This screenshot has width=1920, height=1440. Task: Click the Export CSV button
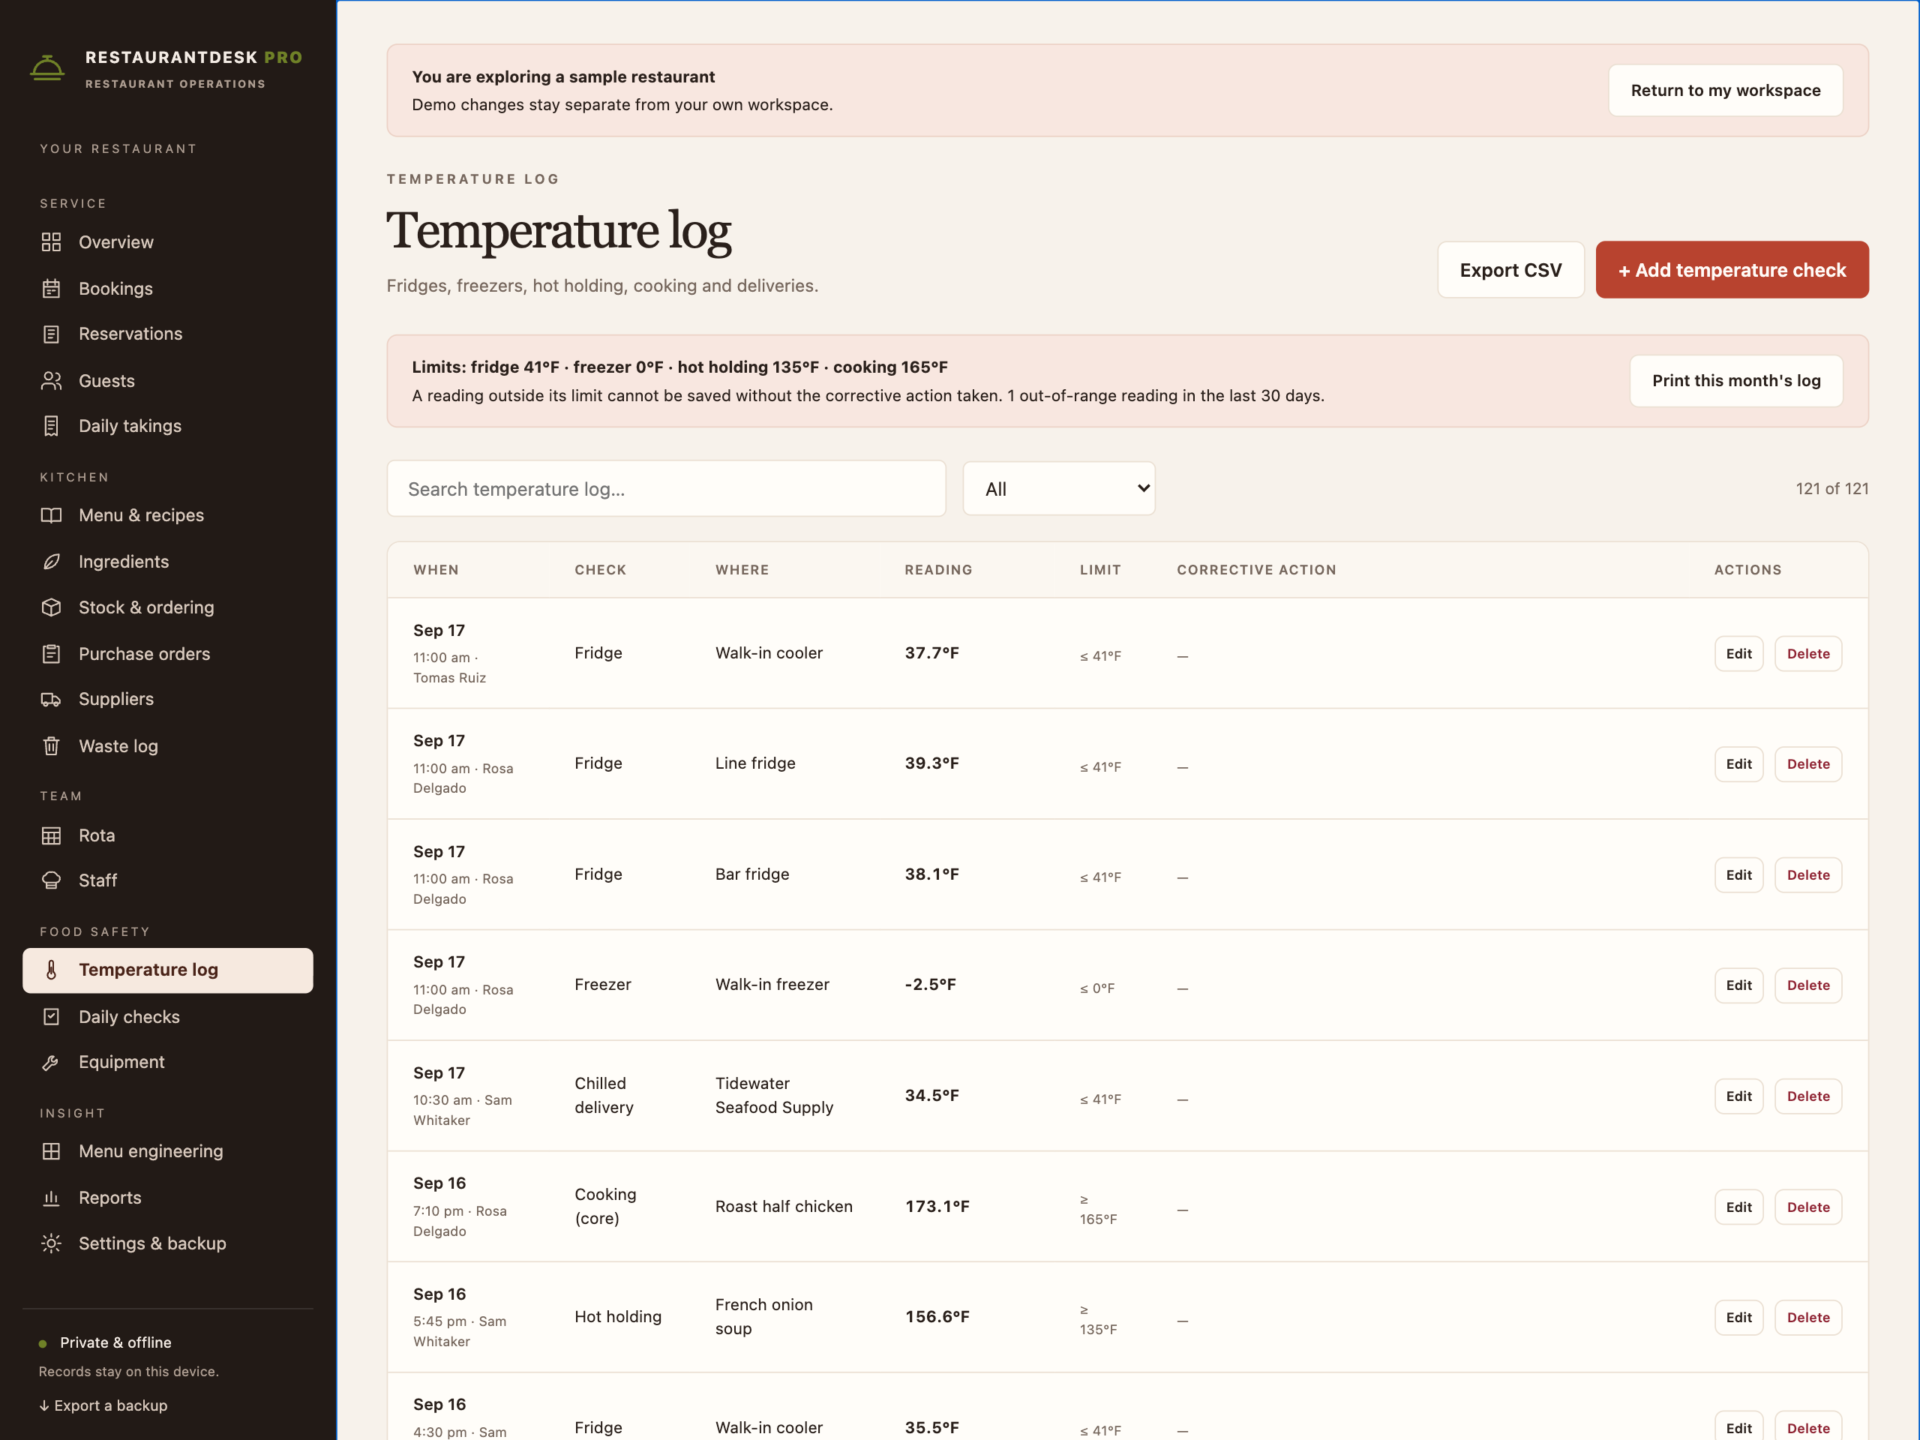pyautogui.click(x=1510, y=270)
